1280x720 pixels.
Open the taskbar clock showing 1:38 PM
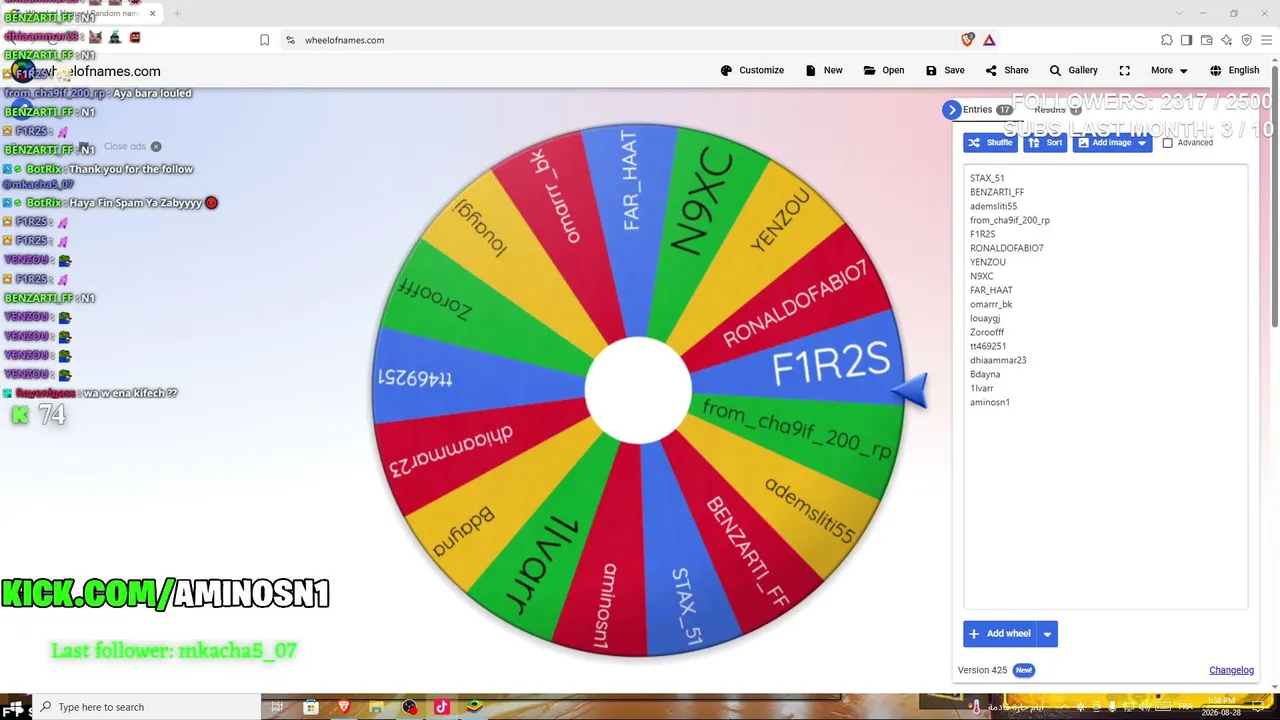[1220, 707]
